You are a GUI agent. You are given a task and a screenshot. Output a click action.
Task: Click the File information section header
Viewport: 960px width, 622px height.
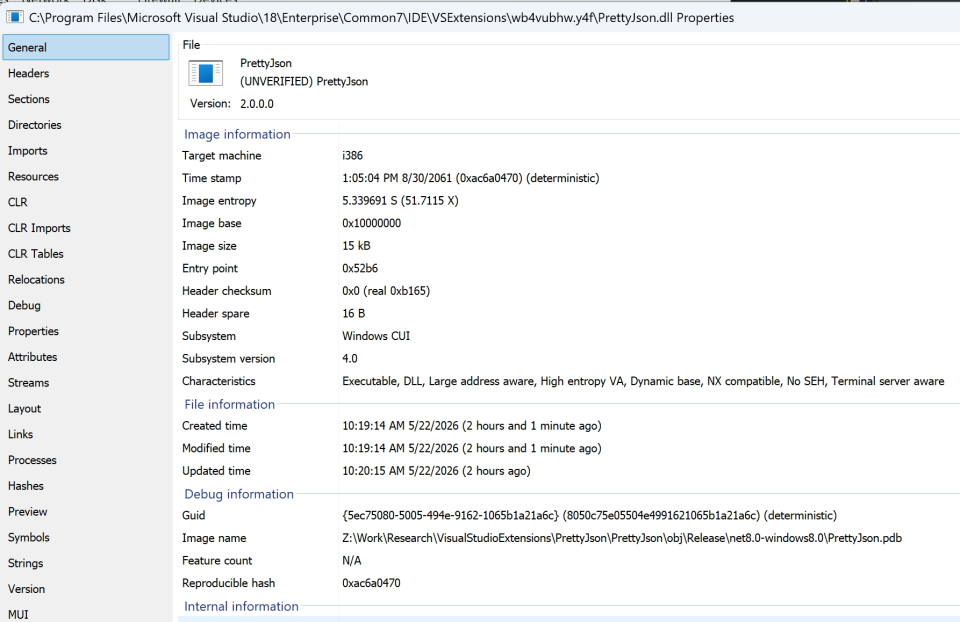230,405
